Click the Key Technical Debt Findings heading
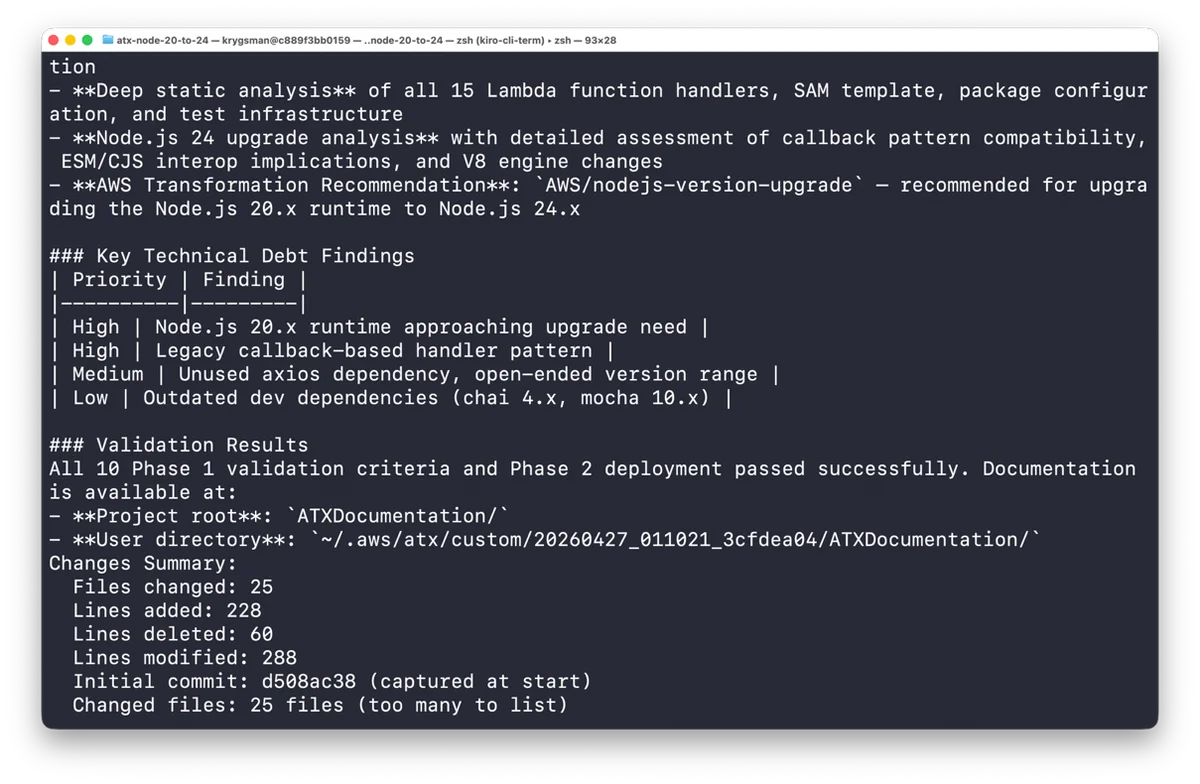This screenshot has width=1200, height=784. (x=231, y=256)
